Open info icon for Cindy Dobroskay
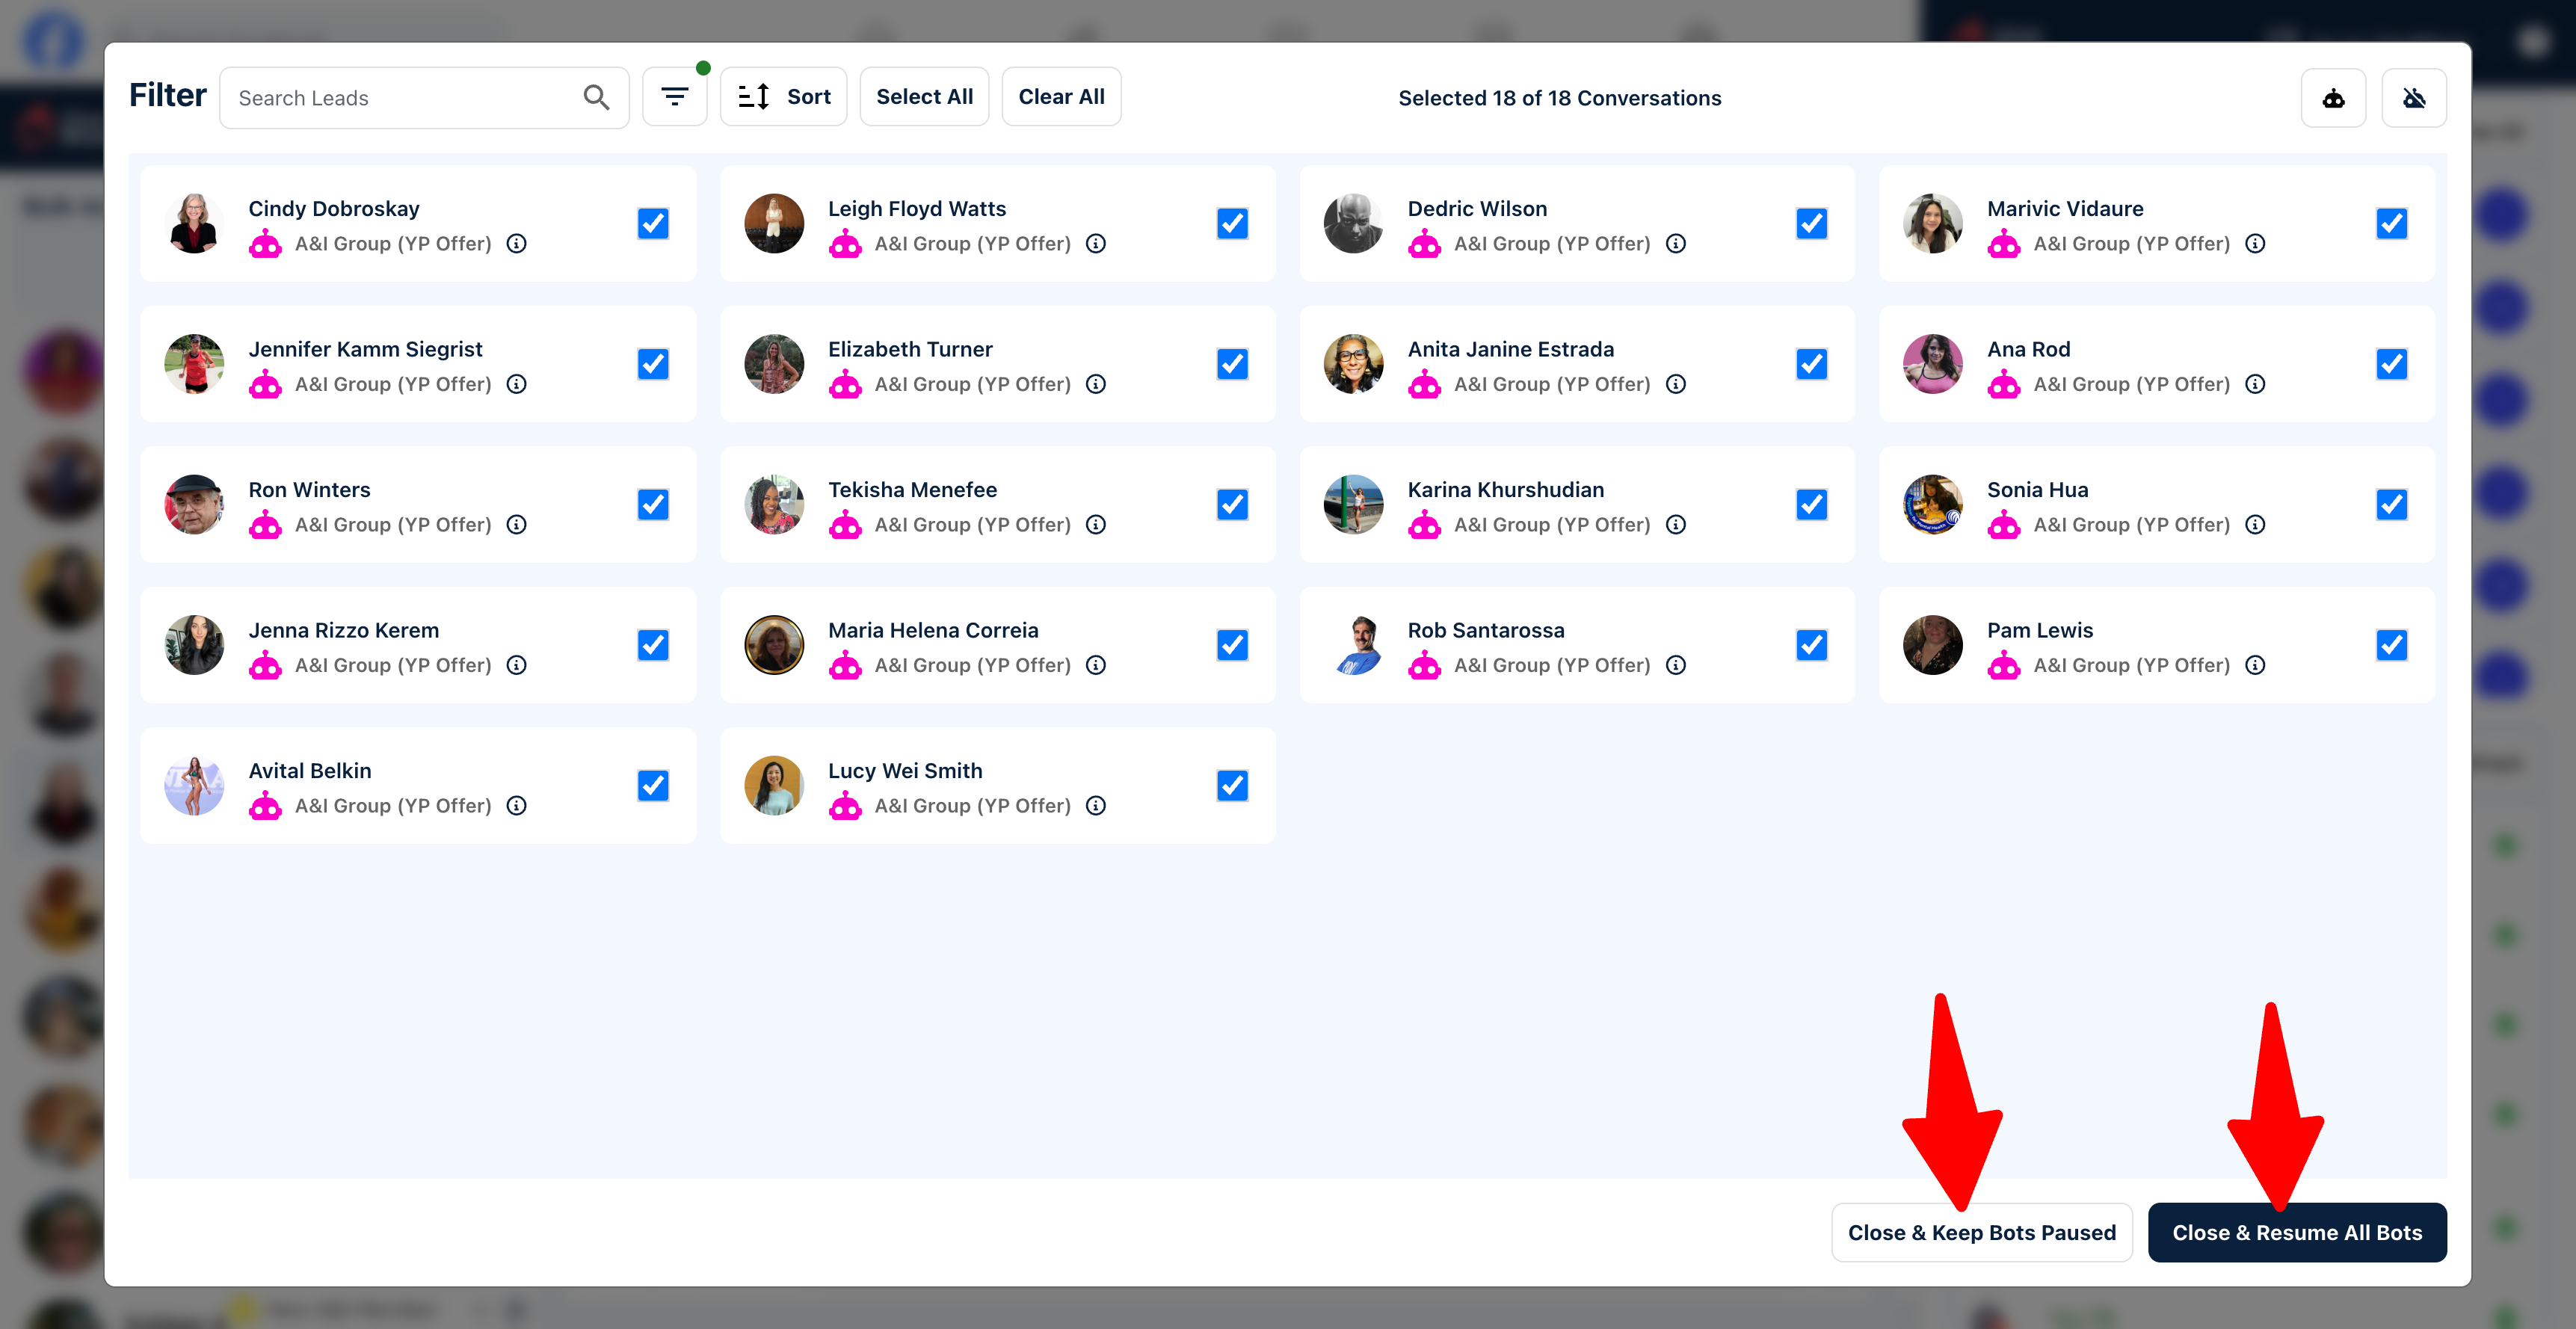Image resolution: width=2576 pixels, height=1329 pixels. [x=516, y=243]
